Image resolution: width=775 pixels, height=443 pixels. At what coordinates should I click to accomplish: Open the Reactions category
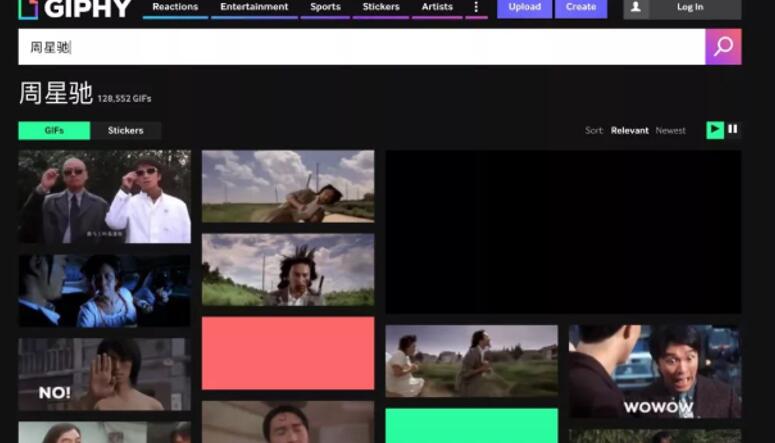[x=175, y=8]
